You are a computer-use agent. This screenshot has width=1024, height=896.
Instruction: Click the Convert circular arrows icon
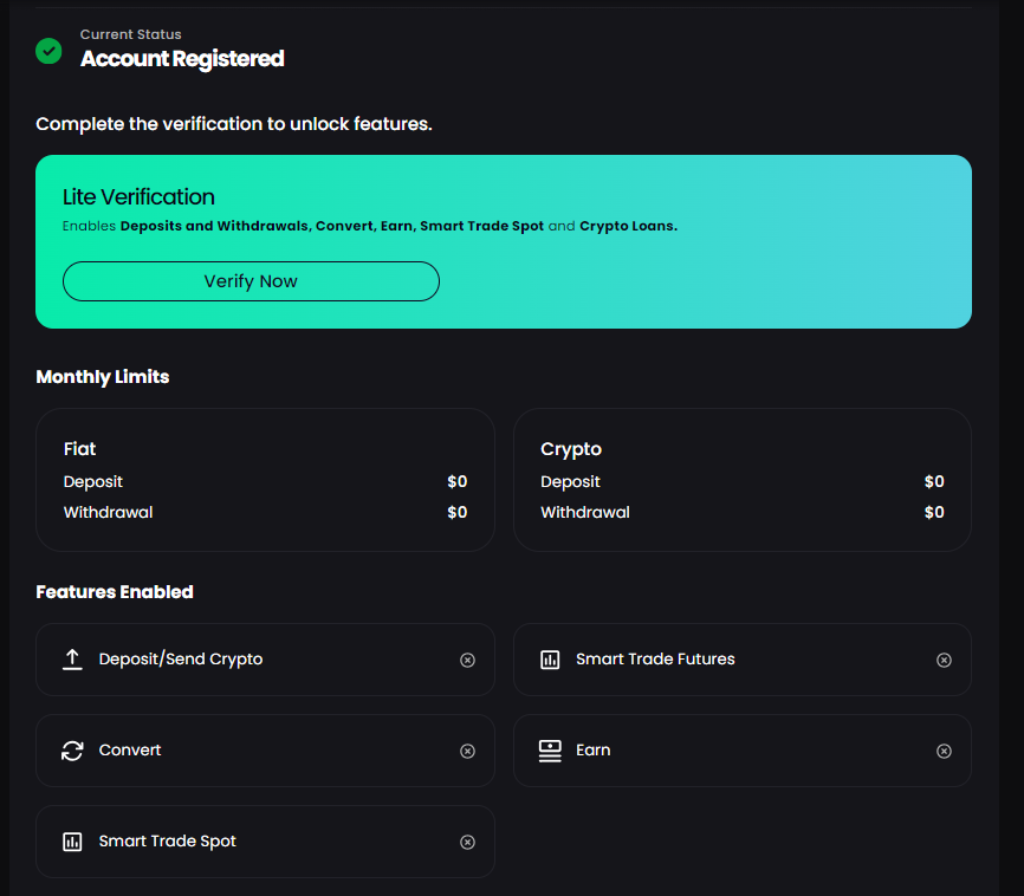coord(72,751)
